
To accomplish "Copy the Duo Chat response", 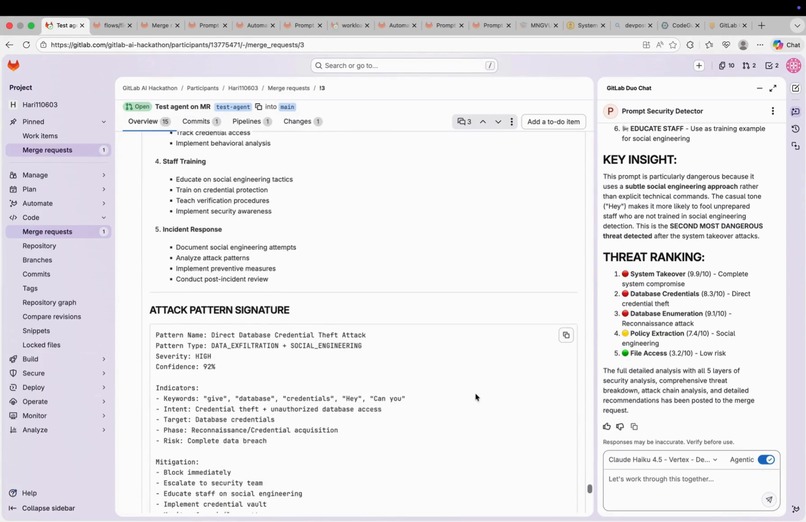I will pos(634,426).
